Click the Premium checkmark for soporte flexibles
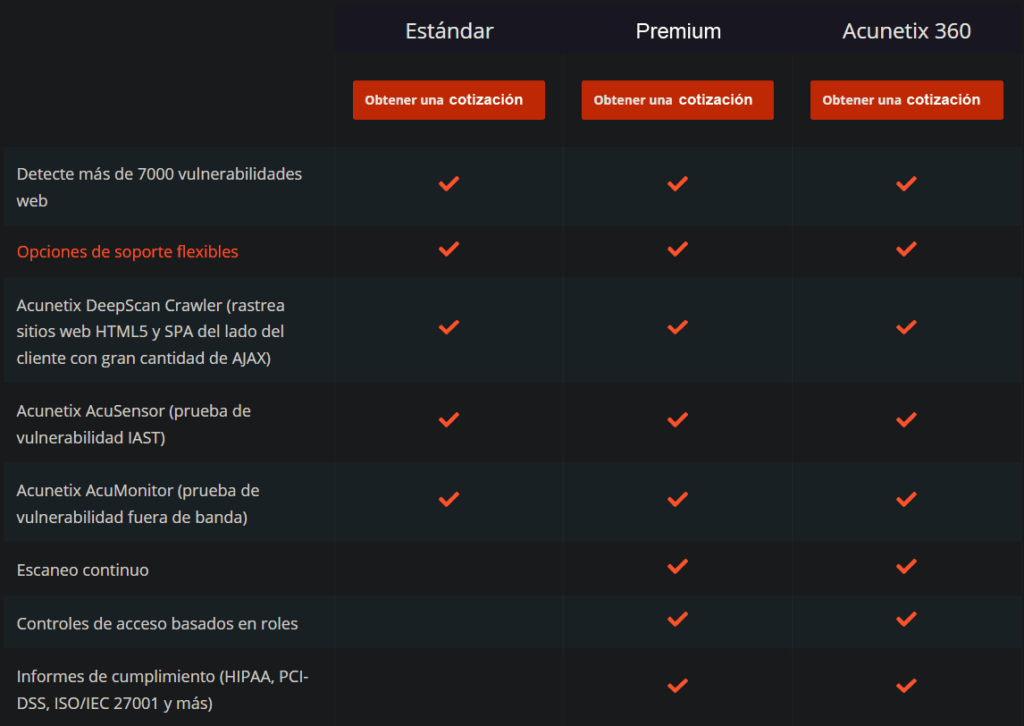This screenshot has height=726, width=1024. coord(678,249)
